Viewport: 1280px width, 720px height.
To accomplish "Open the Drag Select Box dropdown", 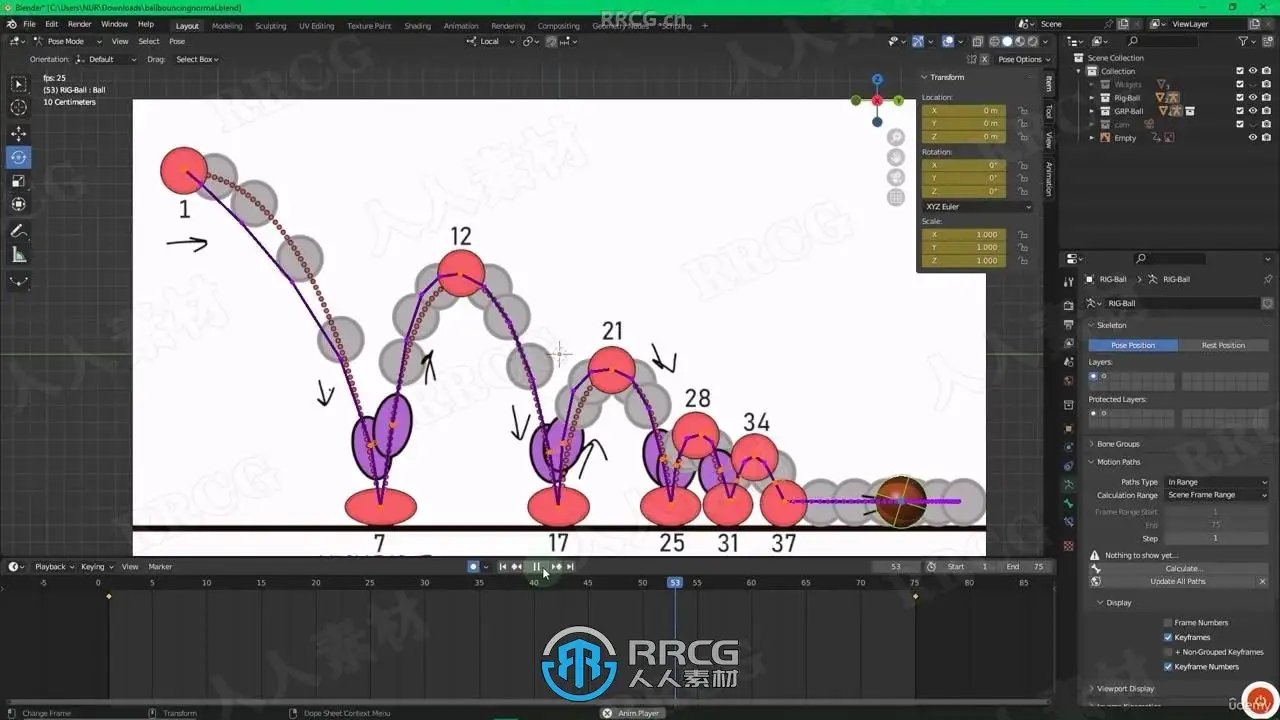I will pyautogui.click(x=197, y=59).
